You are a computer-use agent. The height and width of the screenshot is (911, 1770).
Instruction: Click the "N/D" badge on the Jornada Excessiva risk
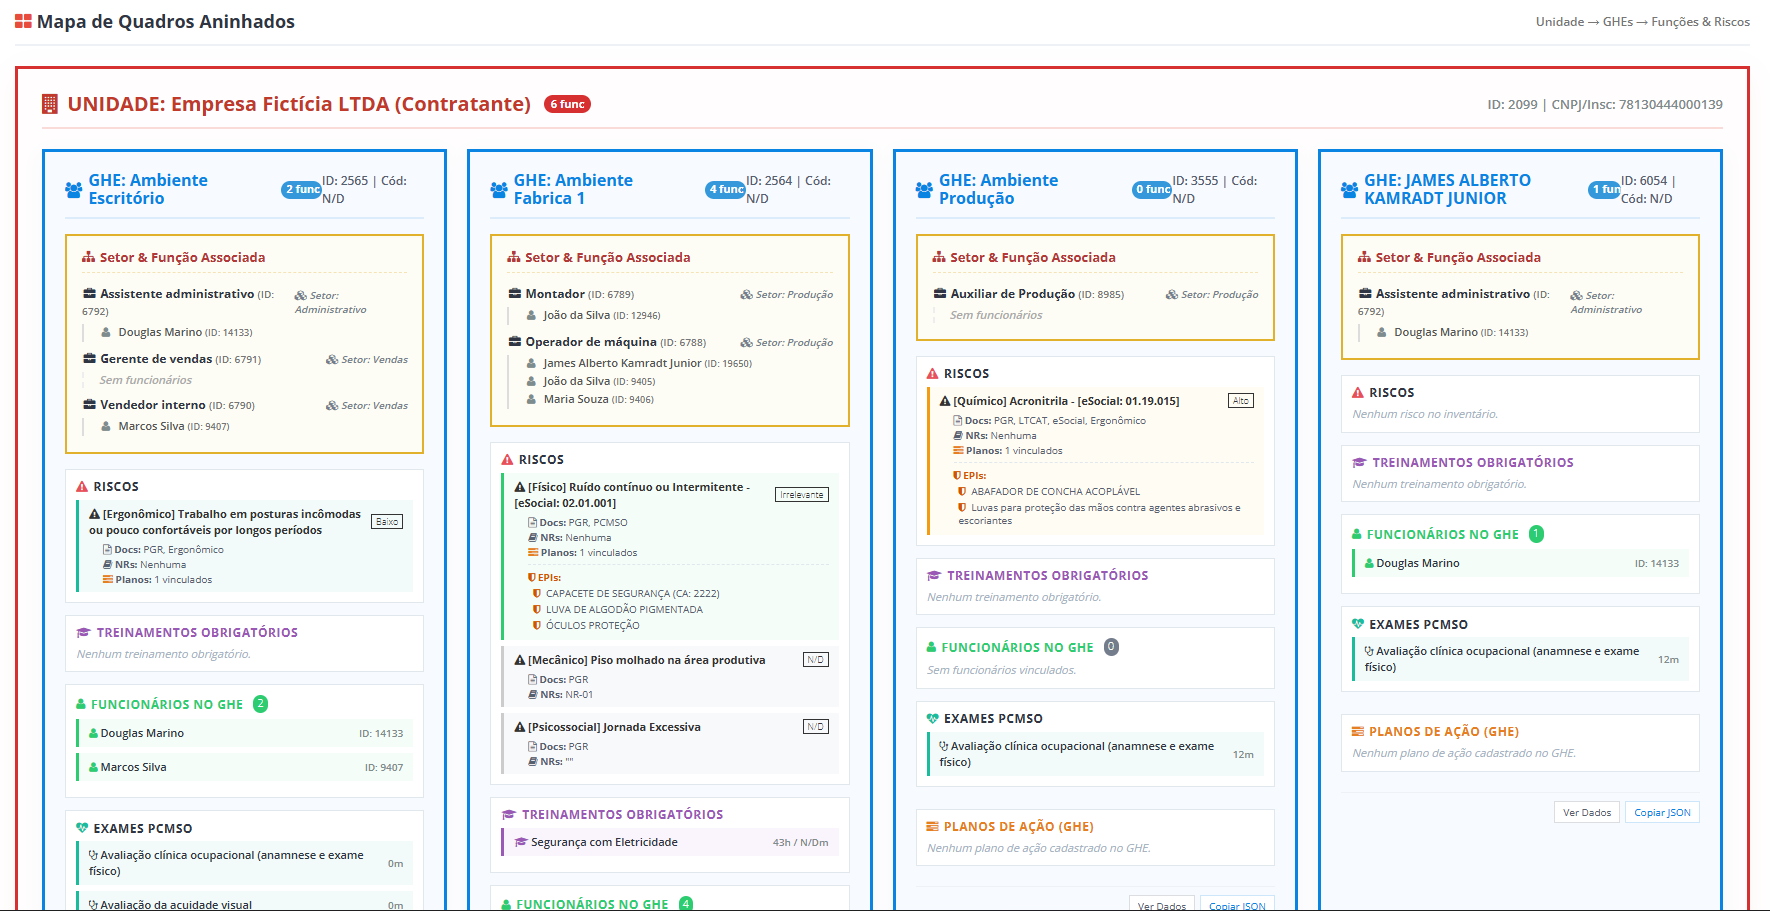[x=816, y=727]
